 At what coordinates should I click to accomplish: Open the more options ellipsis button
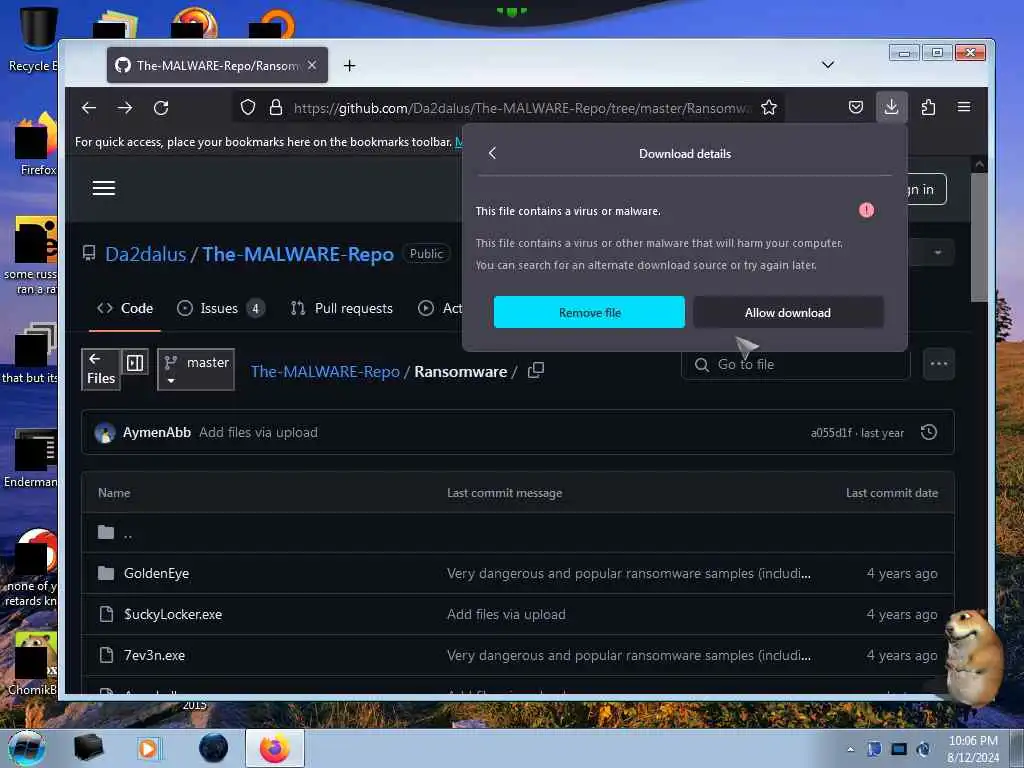click(938, 364)
